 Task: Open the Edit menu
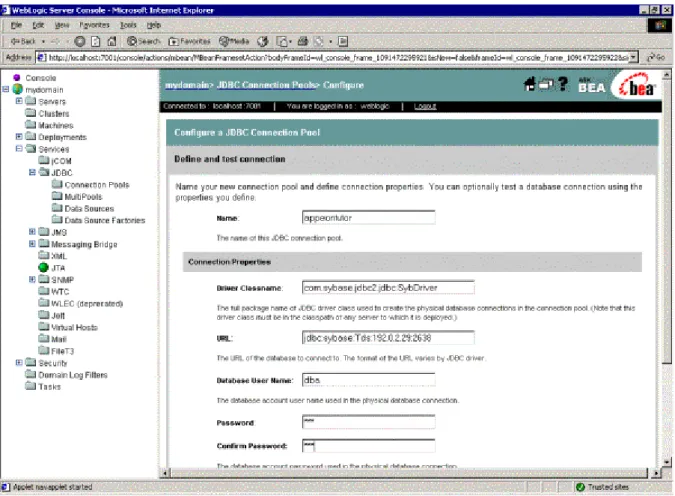(x=38, y=25)
